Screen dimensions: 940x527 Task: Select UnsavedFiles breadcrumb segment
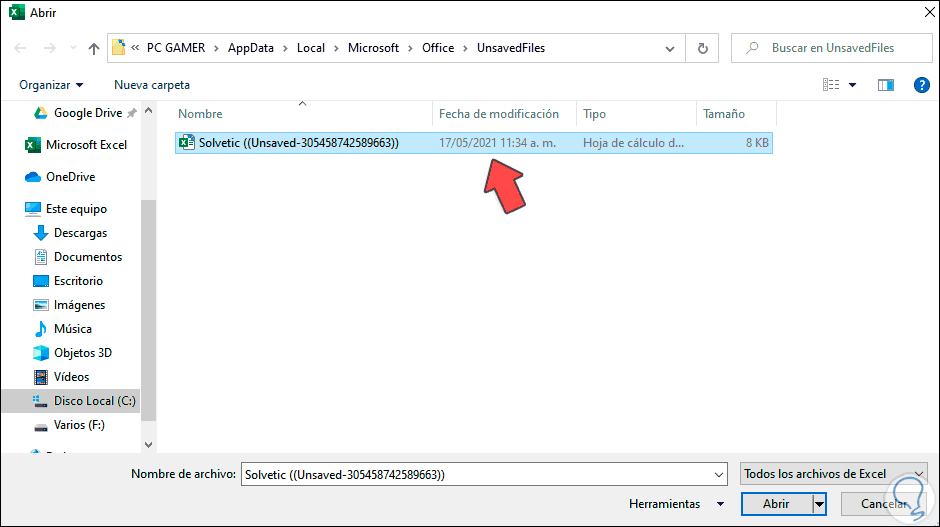(x=511, y=48)
